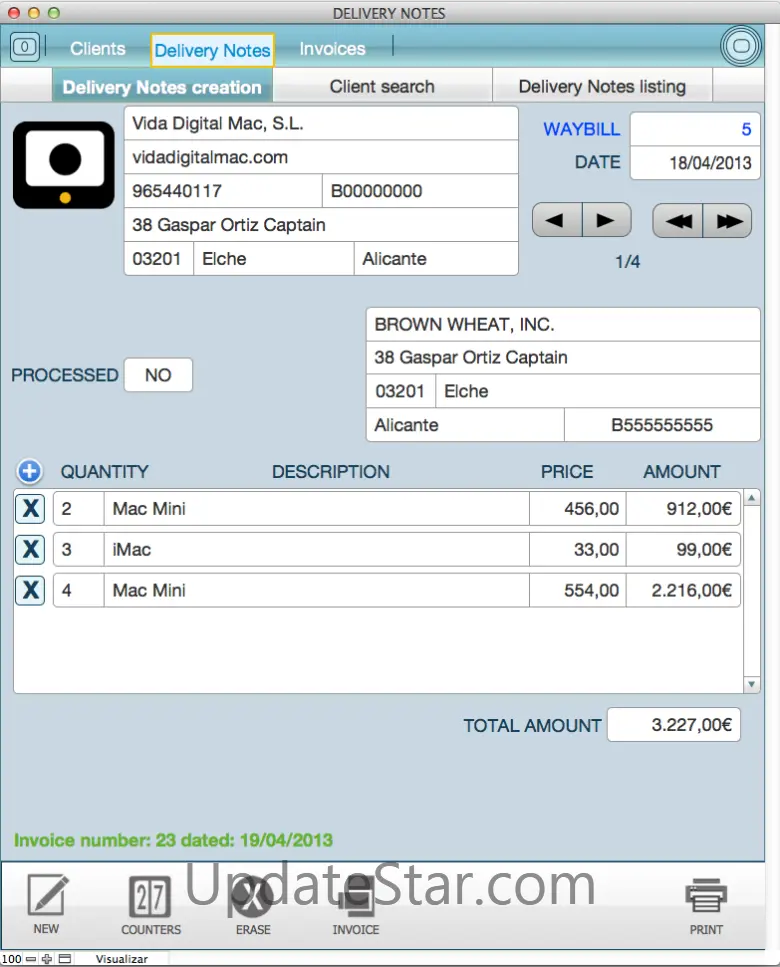Click line items scrollbar up arrow

[752, 497]
